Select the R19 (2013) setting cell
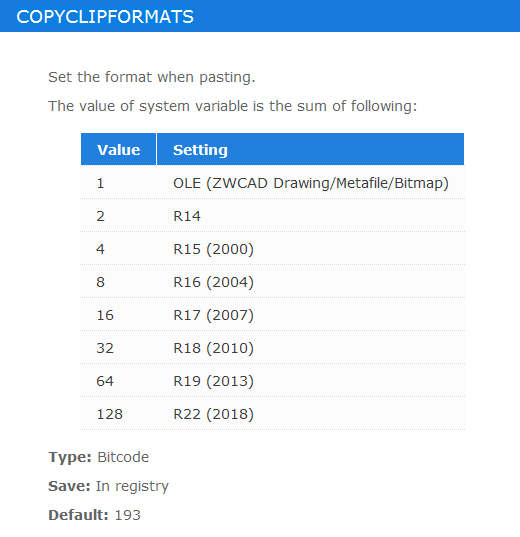This screenshot has width=520, height=537. click(310, 380)
